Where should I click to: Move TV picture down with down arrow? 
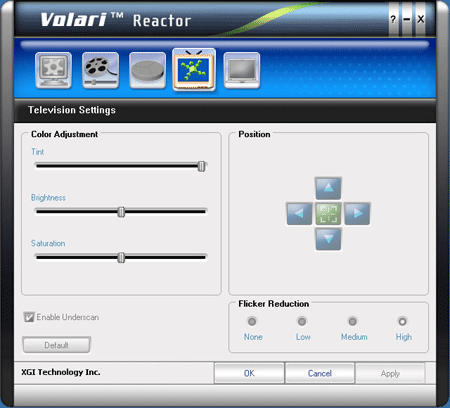click(x=328, y=239)
